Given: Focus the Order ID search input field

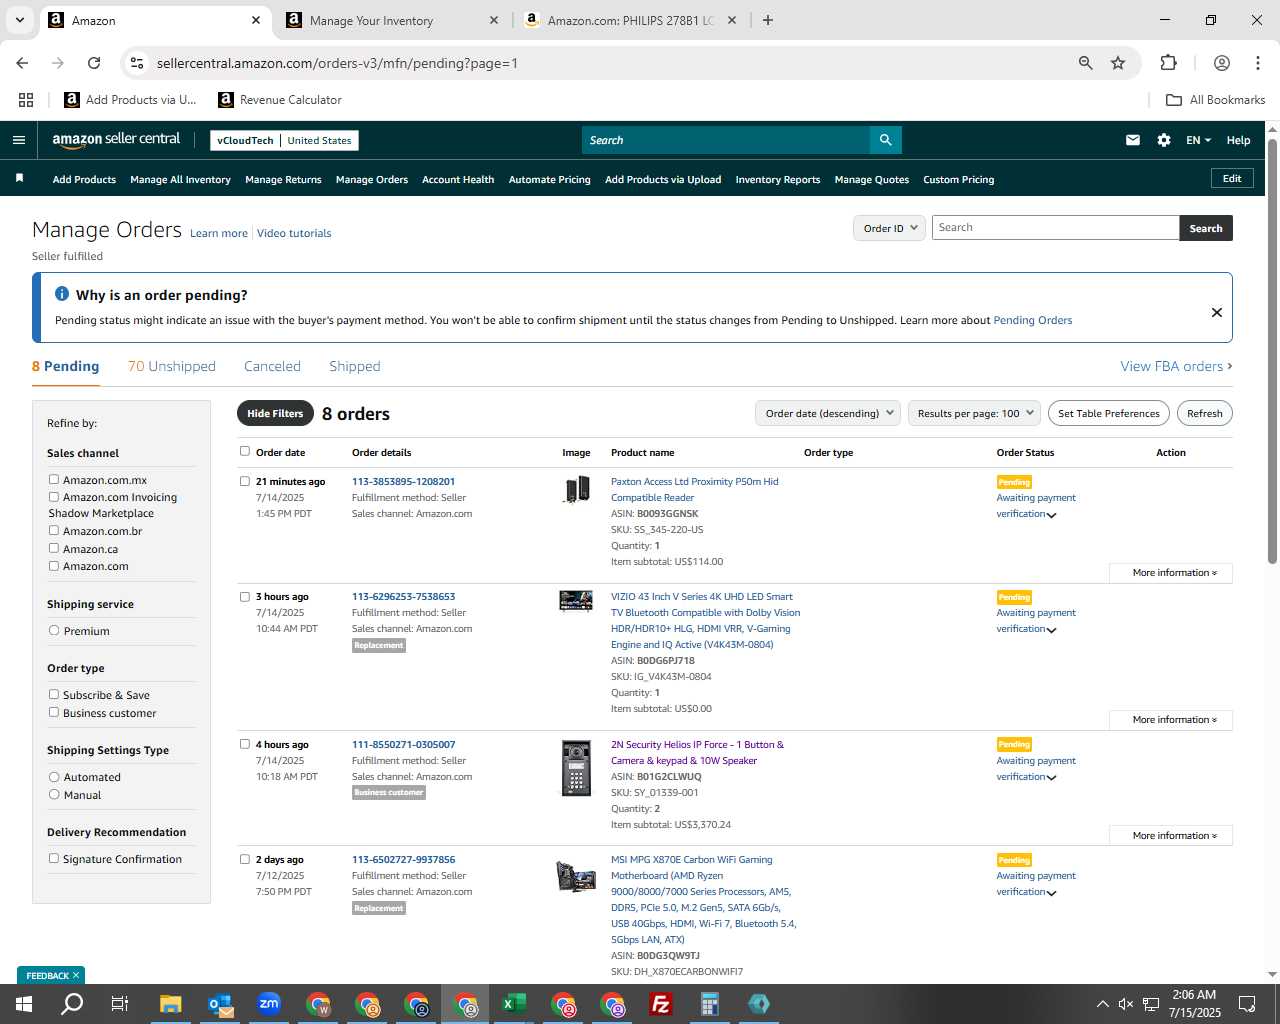Looking at the screenshot, I should tap(1055, 228).
